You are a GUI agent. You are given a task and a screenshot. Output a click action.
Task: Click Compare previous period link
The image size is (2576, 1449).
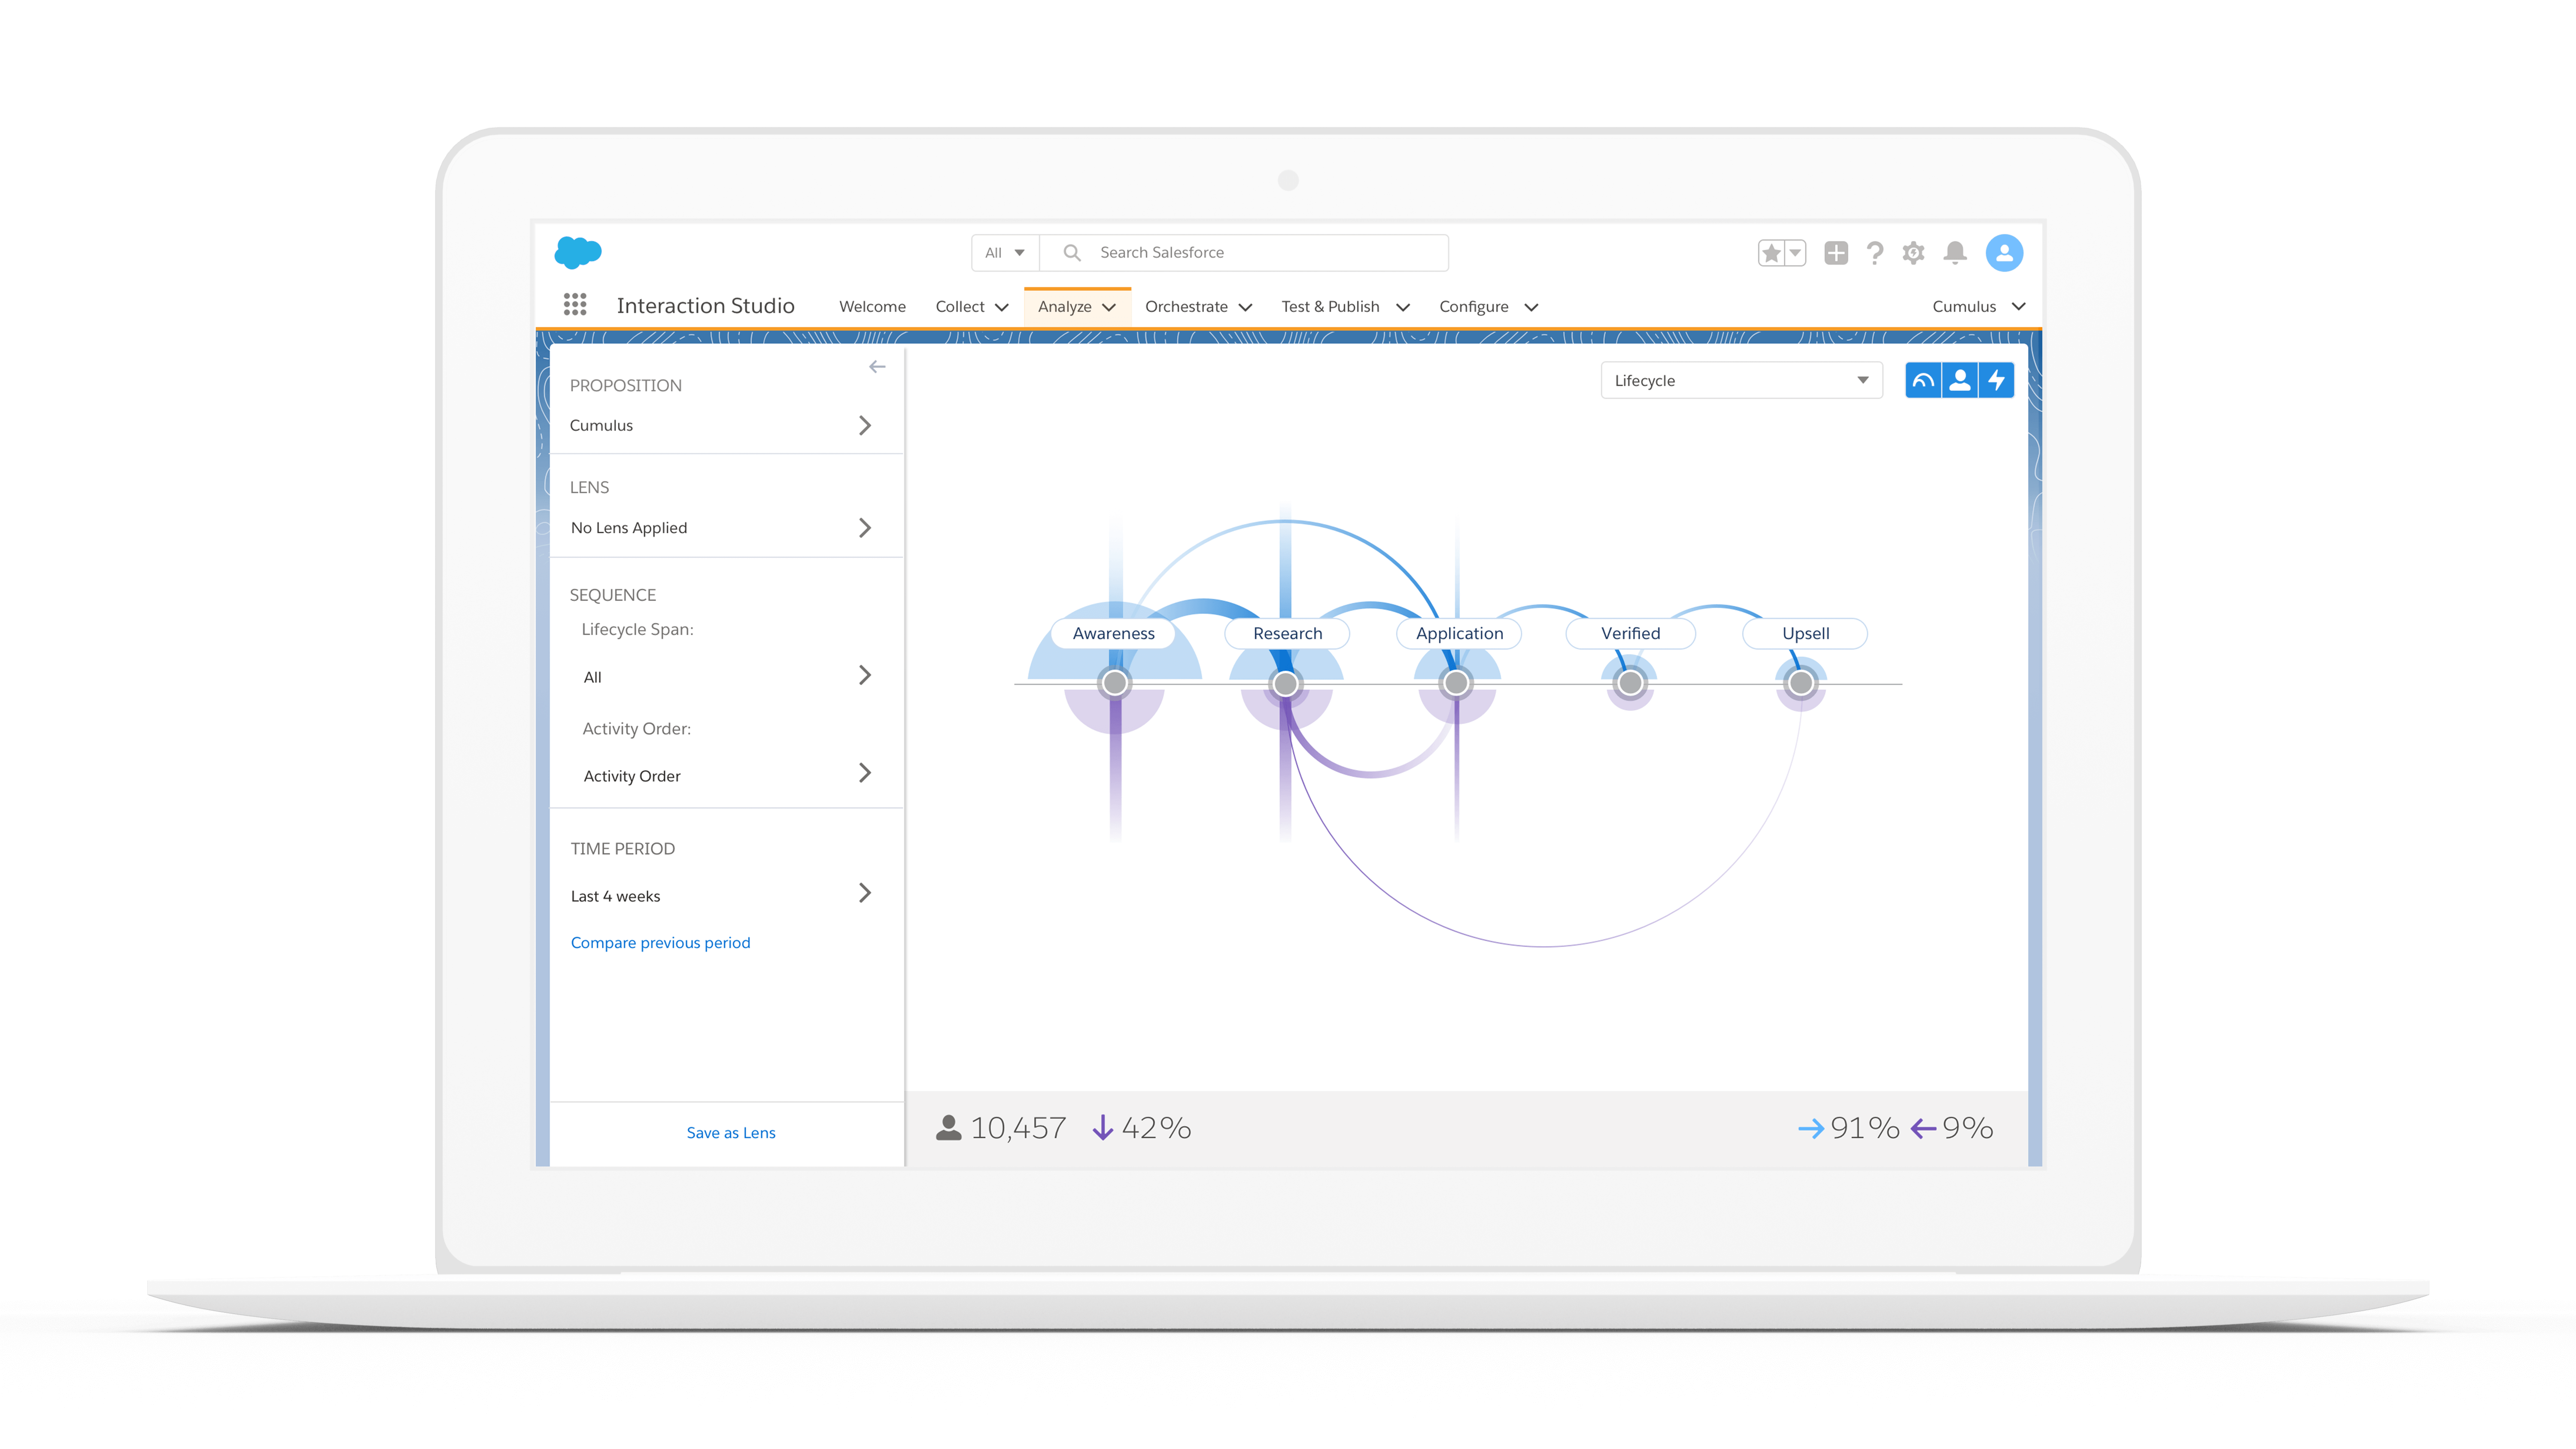(x=660, y=942)
